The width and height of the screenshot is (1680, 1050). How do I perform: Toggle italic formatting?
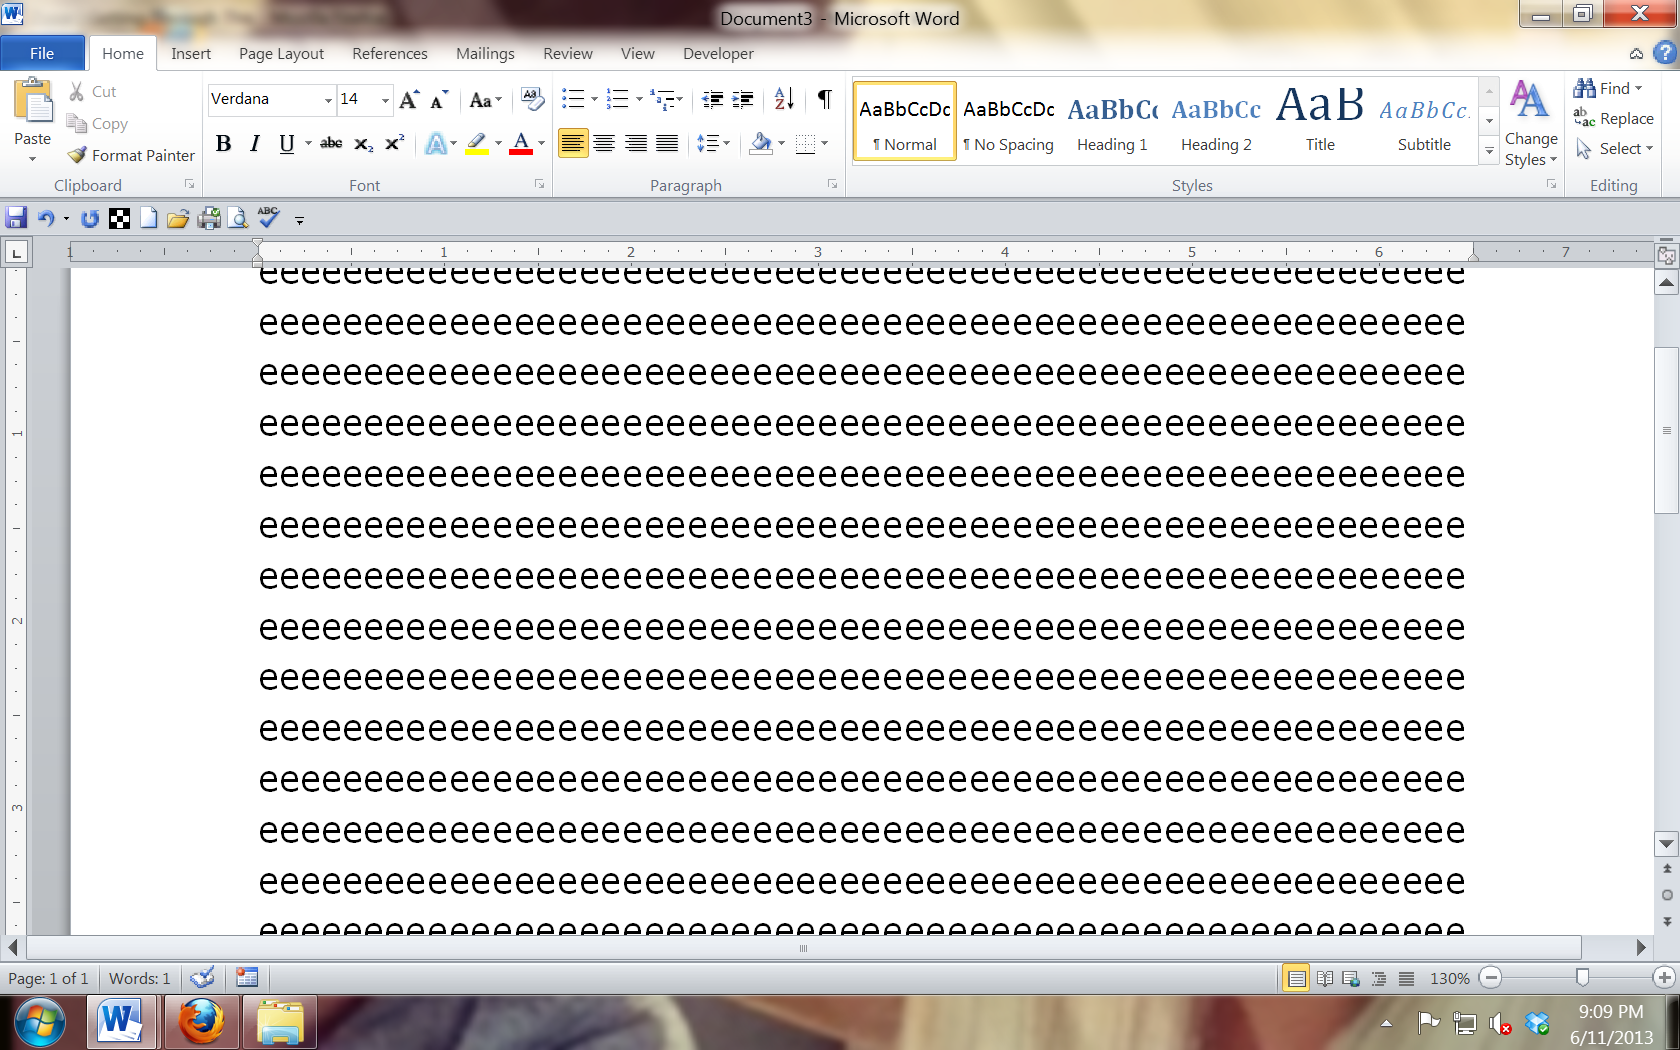pos(255,144)
